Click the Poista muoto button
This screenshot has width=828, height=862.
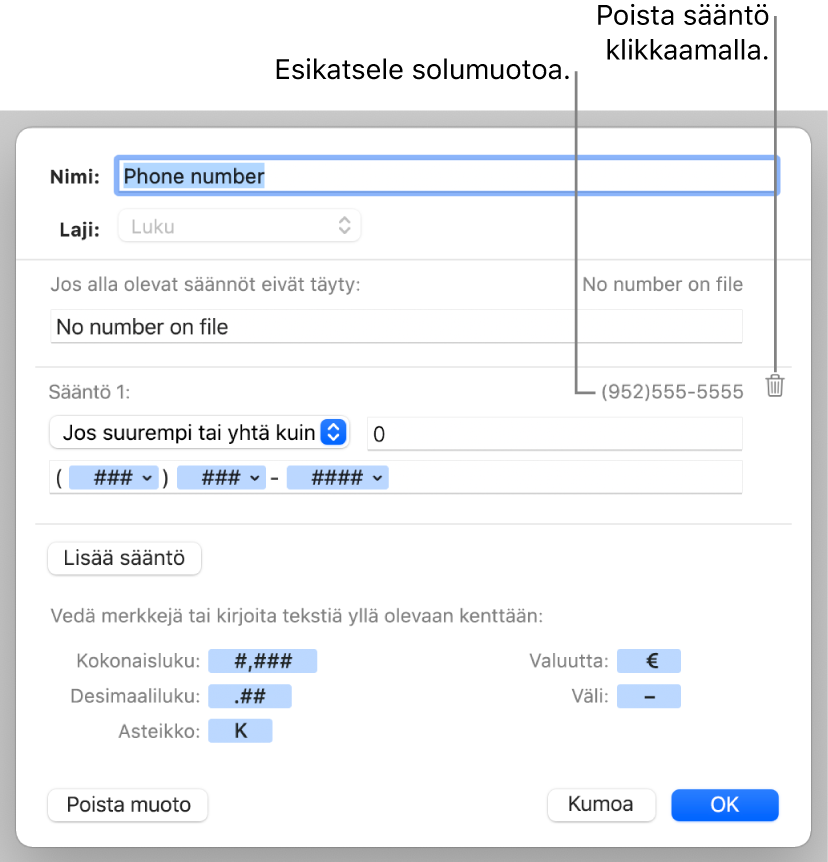(x=128, y=804)
